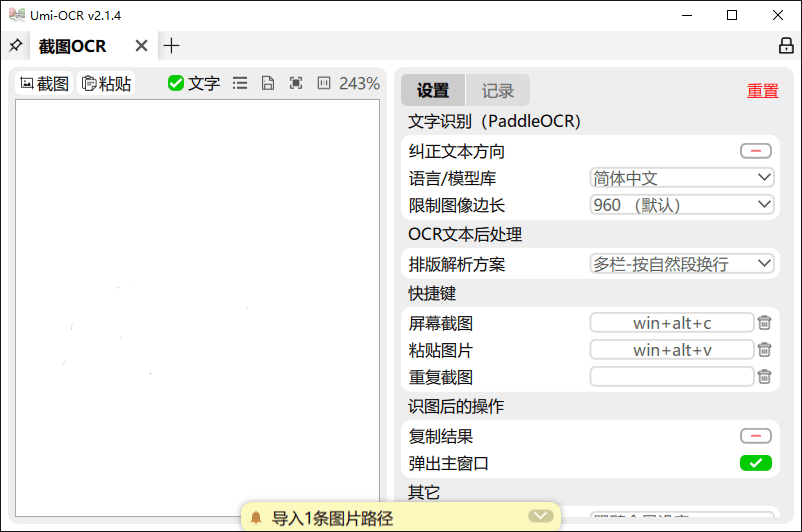Click the list lines icon in toolbar

coord(240,83)
